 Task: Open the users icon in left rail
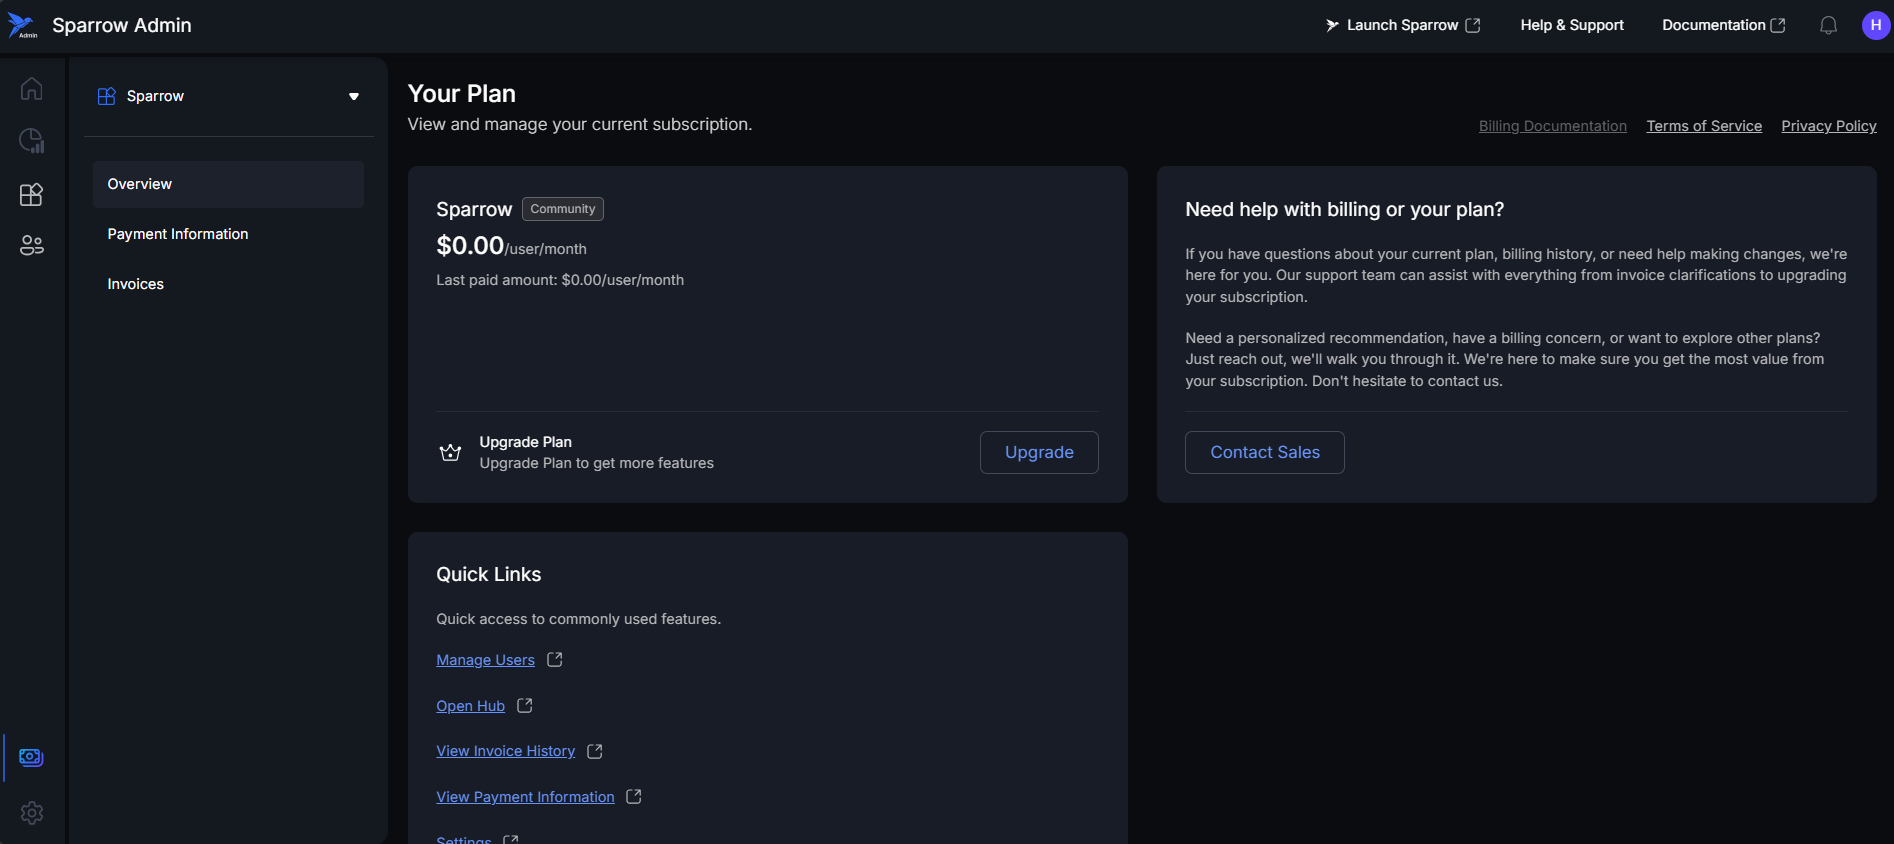pos(31,245)
